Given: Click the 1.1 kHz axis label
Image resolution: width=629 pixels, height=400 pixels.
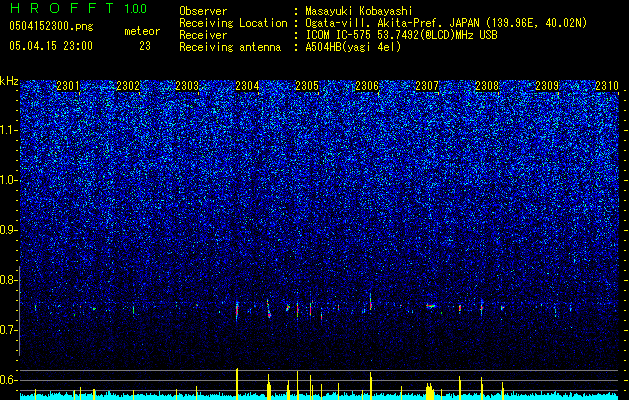Looking at the screenshot, I should (9, 130).
